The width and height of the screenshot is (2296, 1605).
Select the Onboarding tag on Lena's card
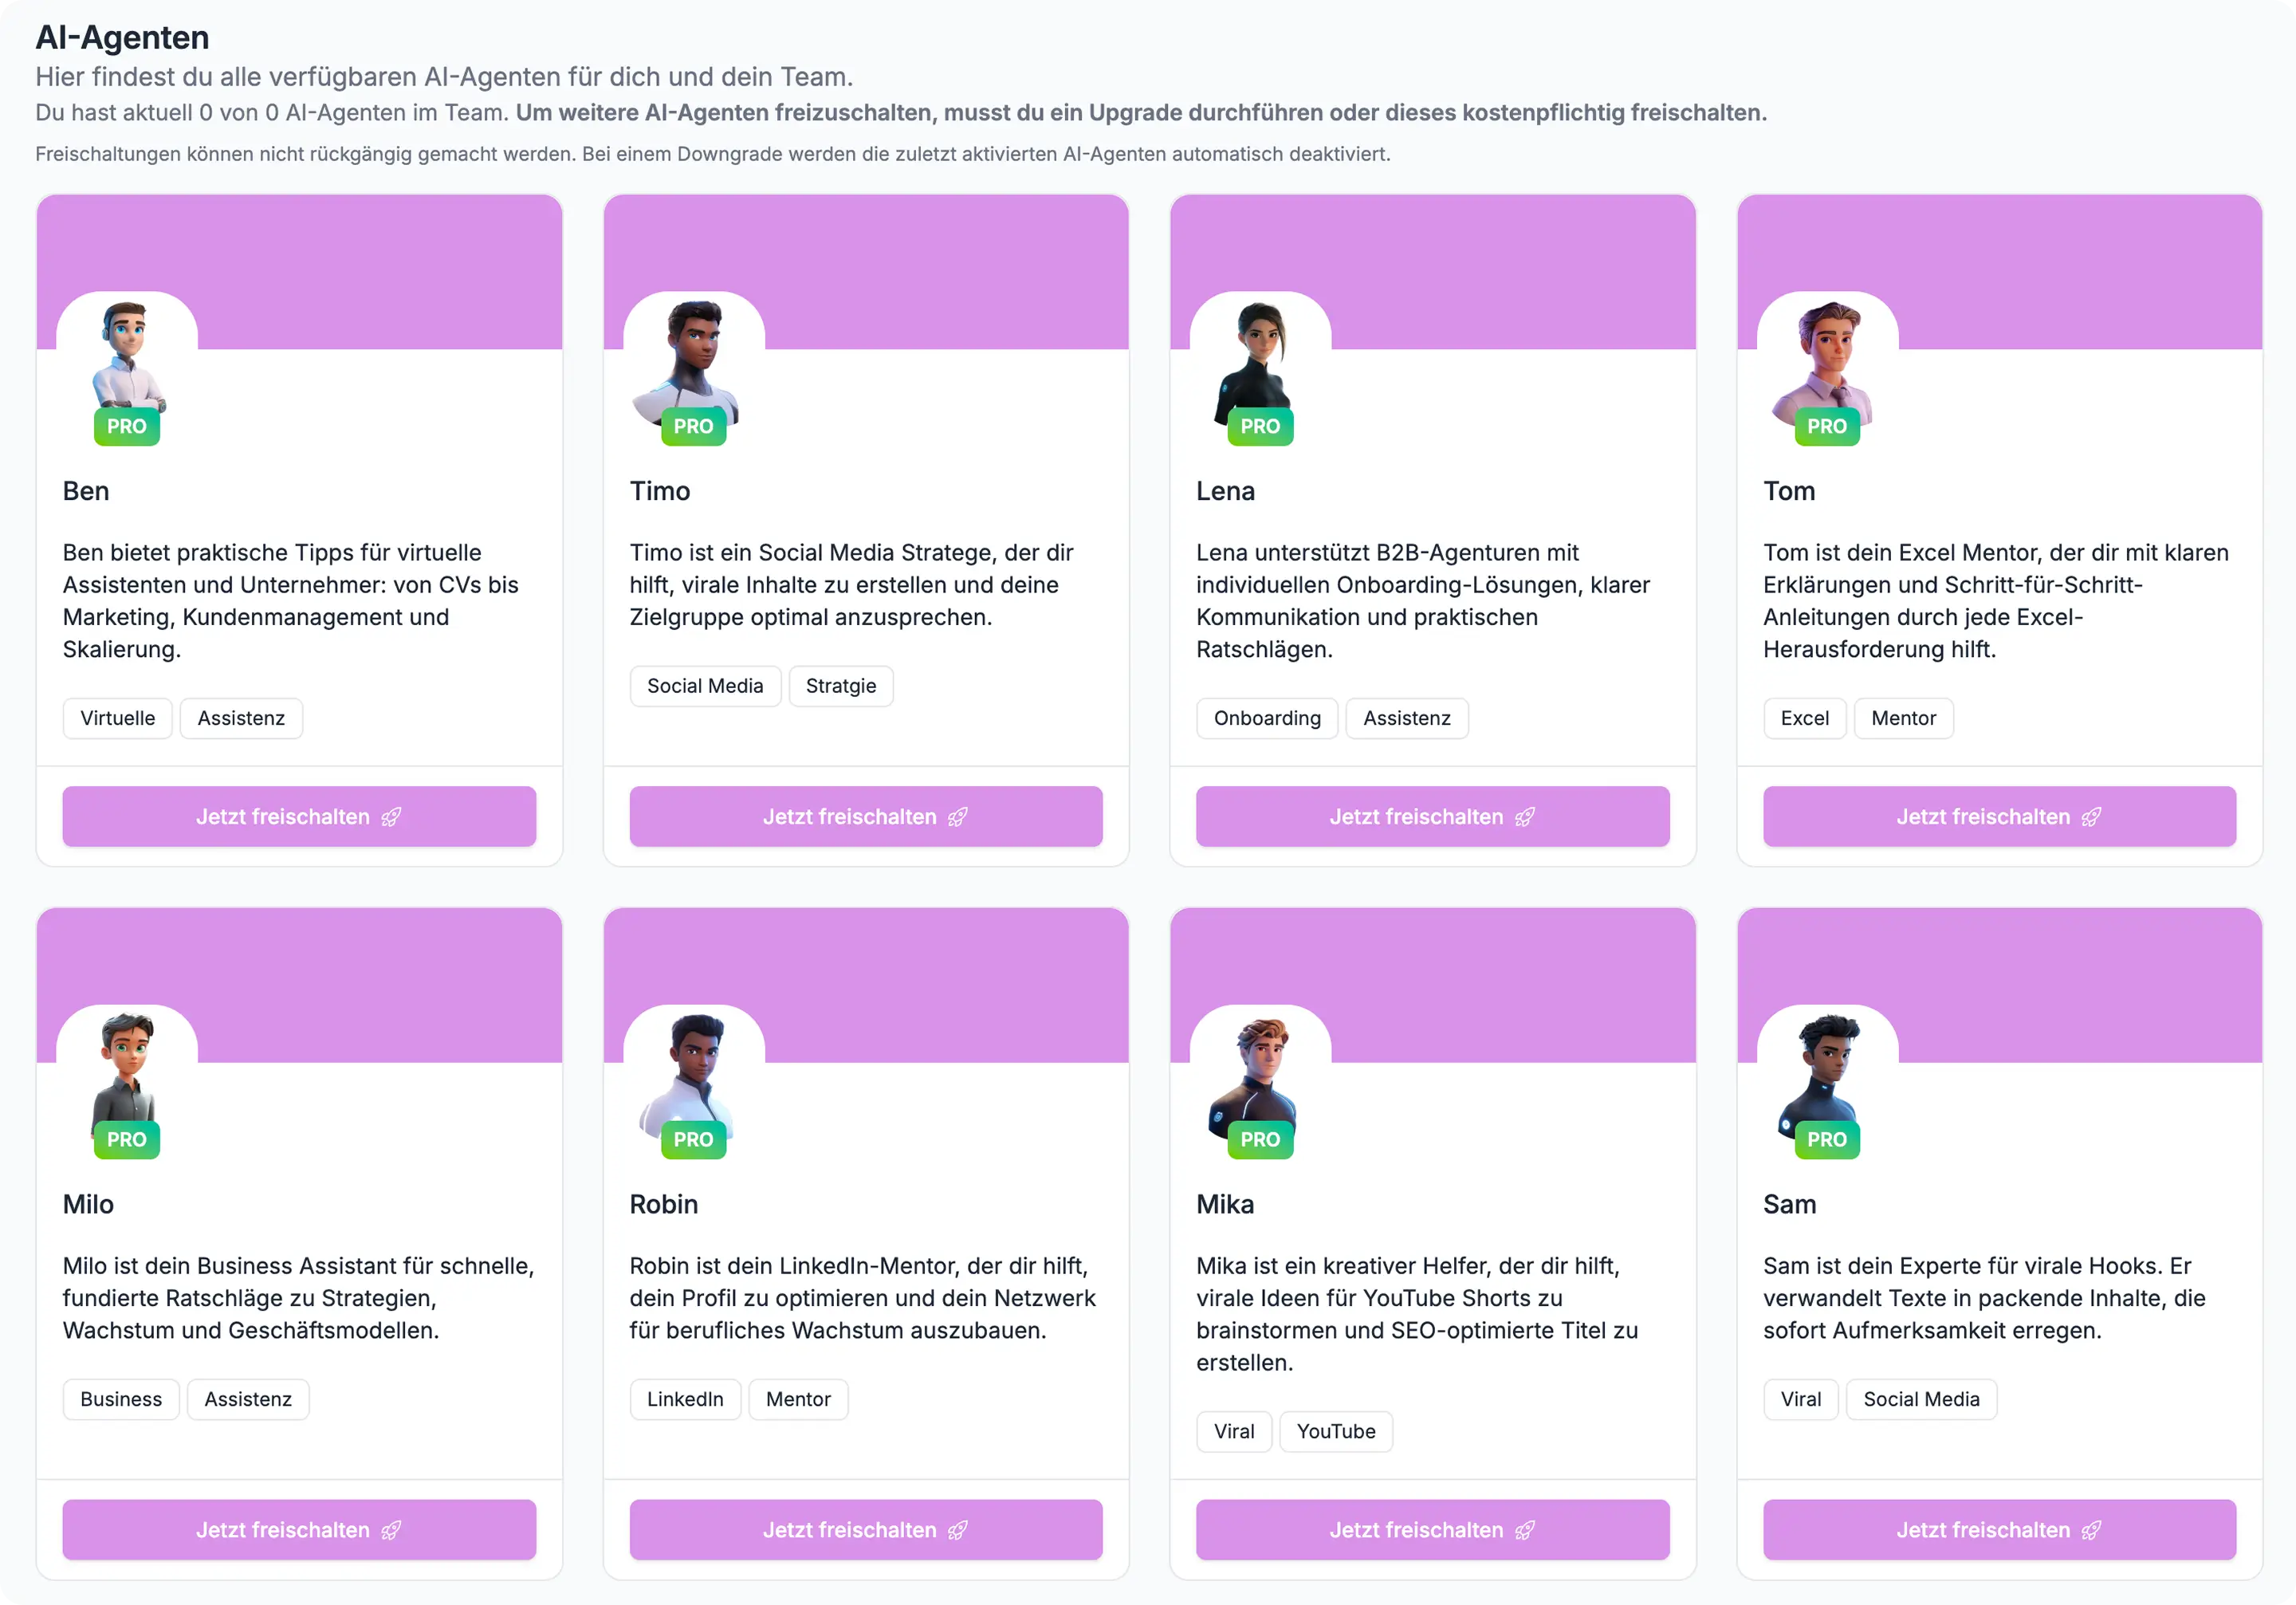click(x=1266, y=718)
